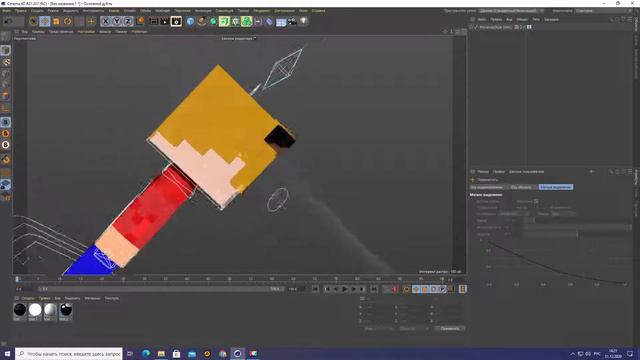
Task: Toggle the soft selection checkbox
Action: pos(536,201)
